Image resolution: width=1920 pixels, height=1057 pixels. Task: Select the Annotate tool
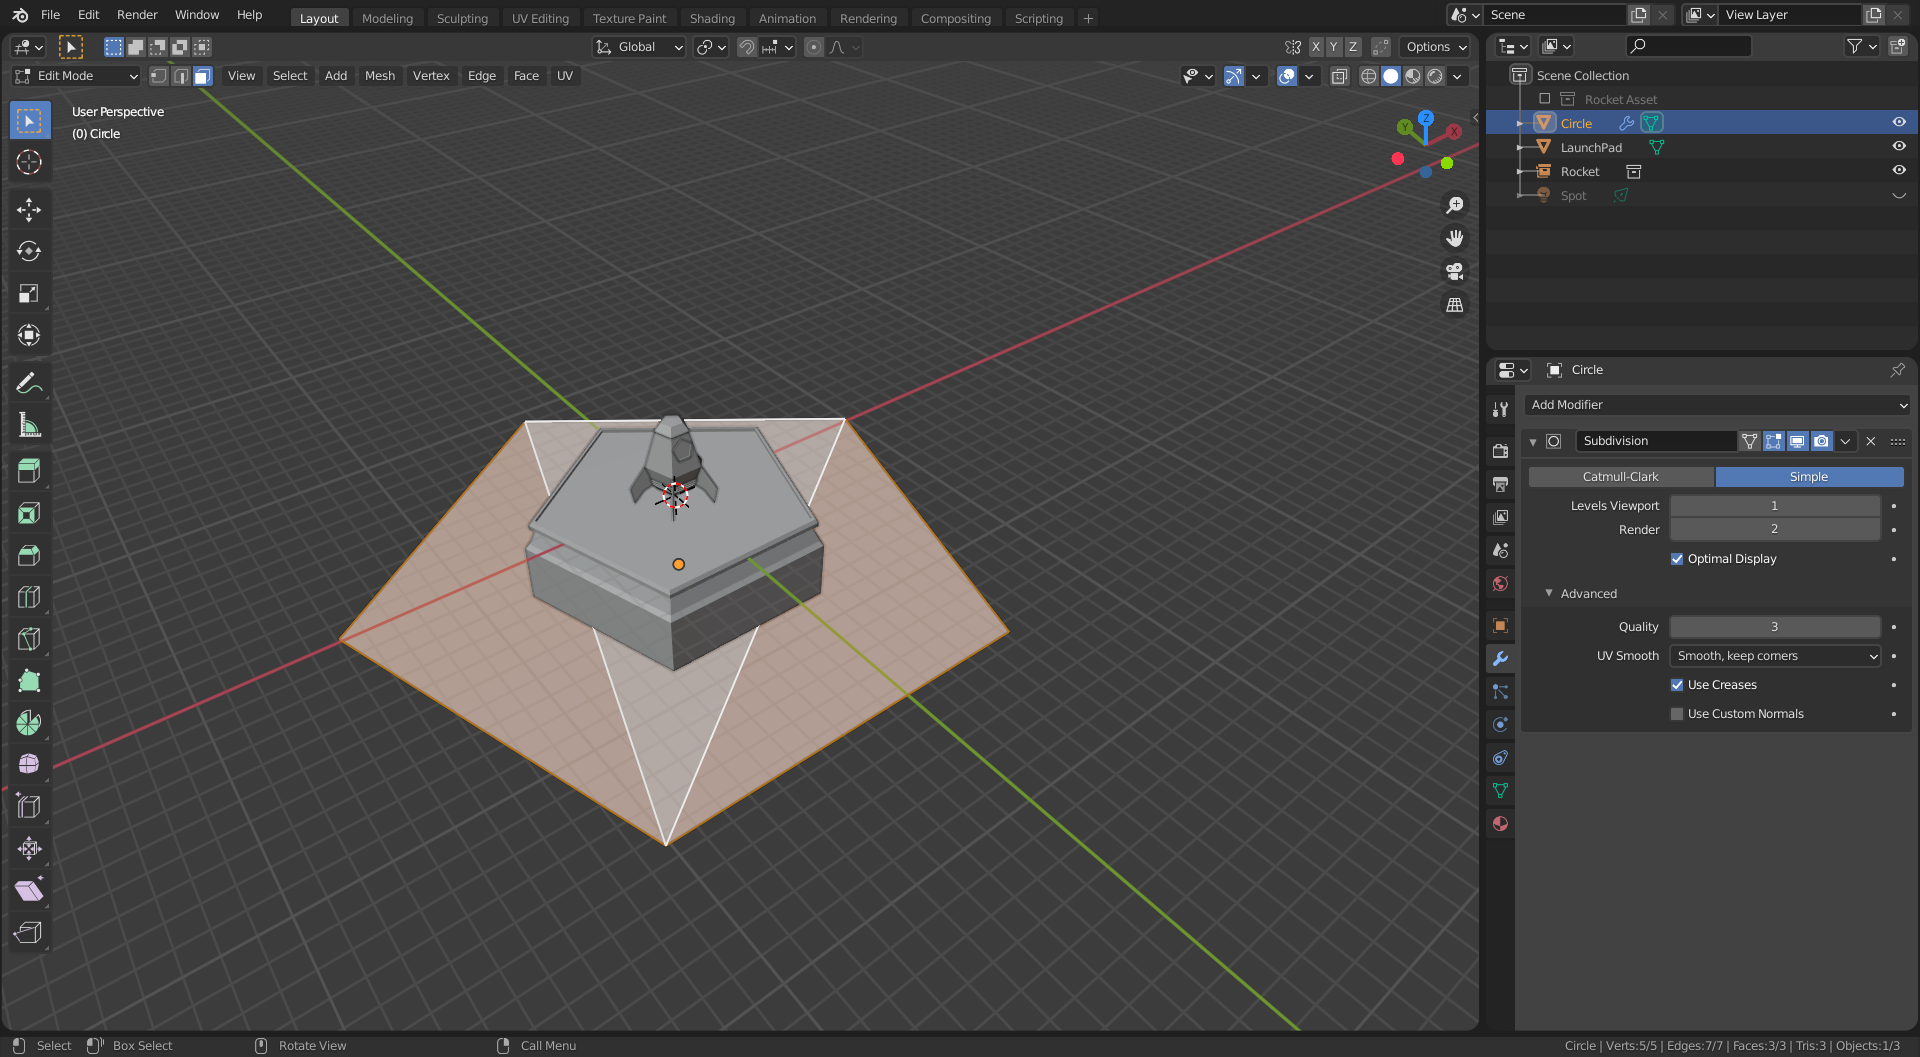(29, 383)
